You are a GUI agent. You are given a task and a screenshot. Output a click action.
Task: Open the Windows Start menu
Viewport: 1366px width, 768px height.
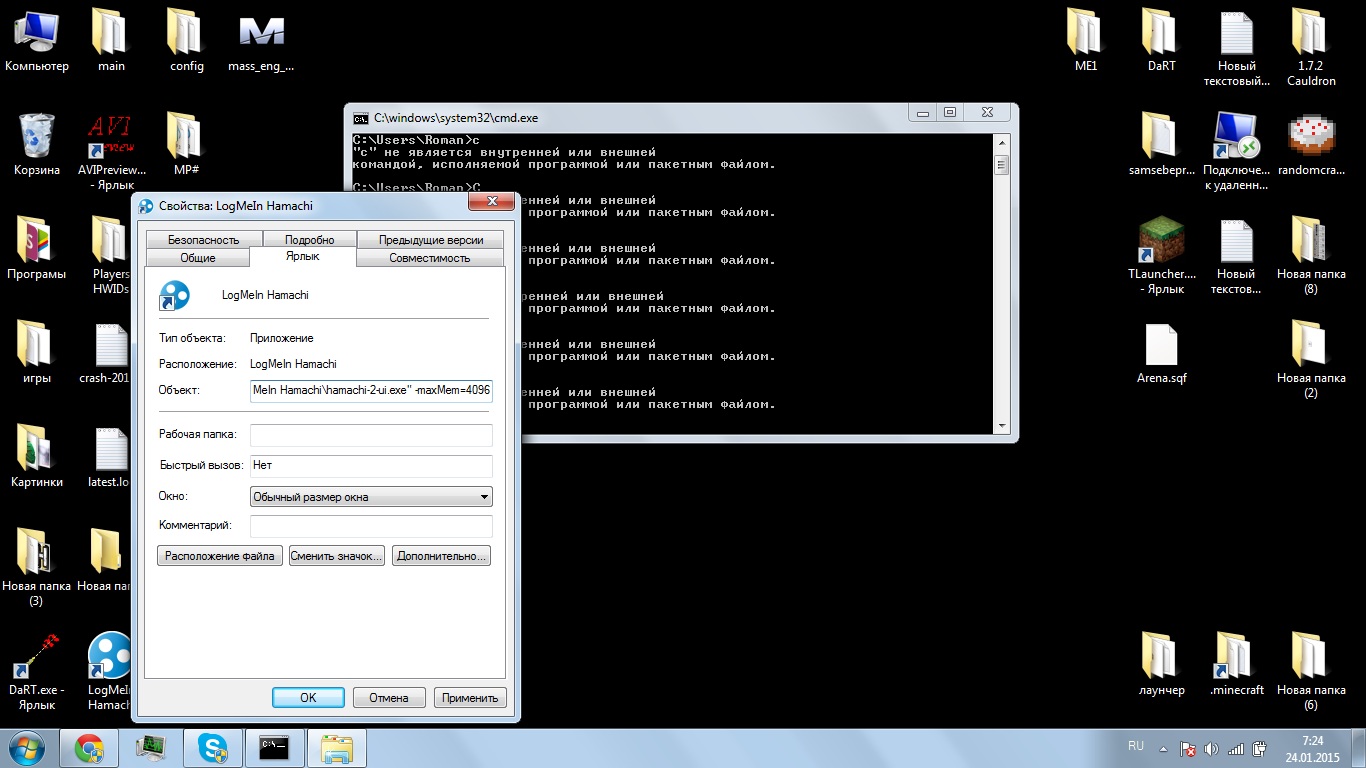(x=26, y=748)
